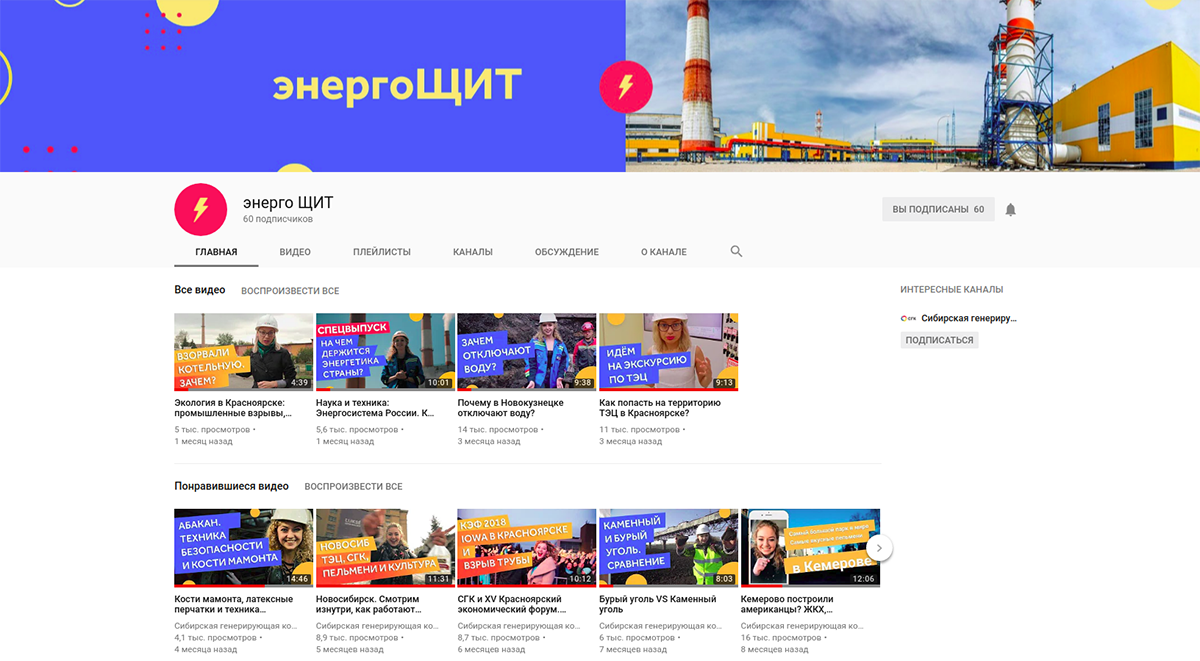Viewport: 1200px width, 661px height.
Task: Play the Взорвали котельную video thumbnail
Action: tap(244, 352)
